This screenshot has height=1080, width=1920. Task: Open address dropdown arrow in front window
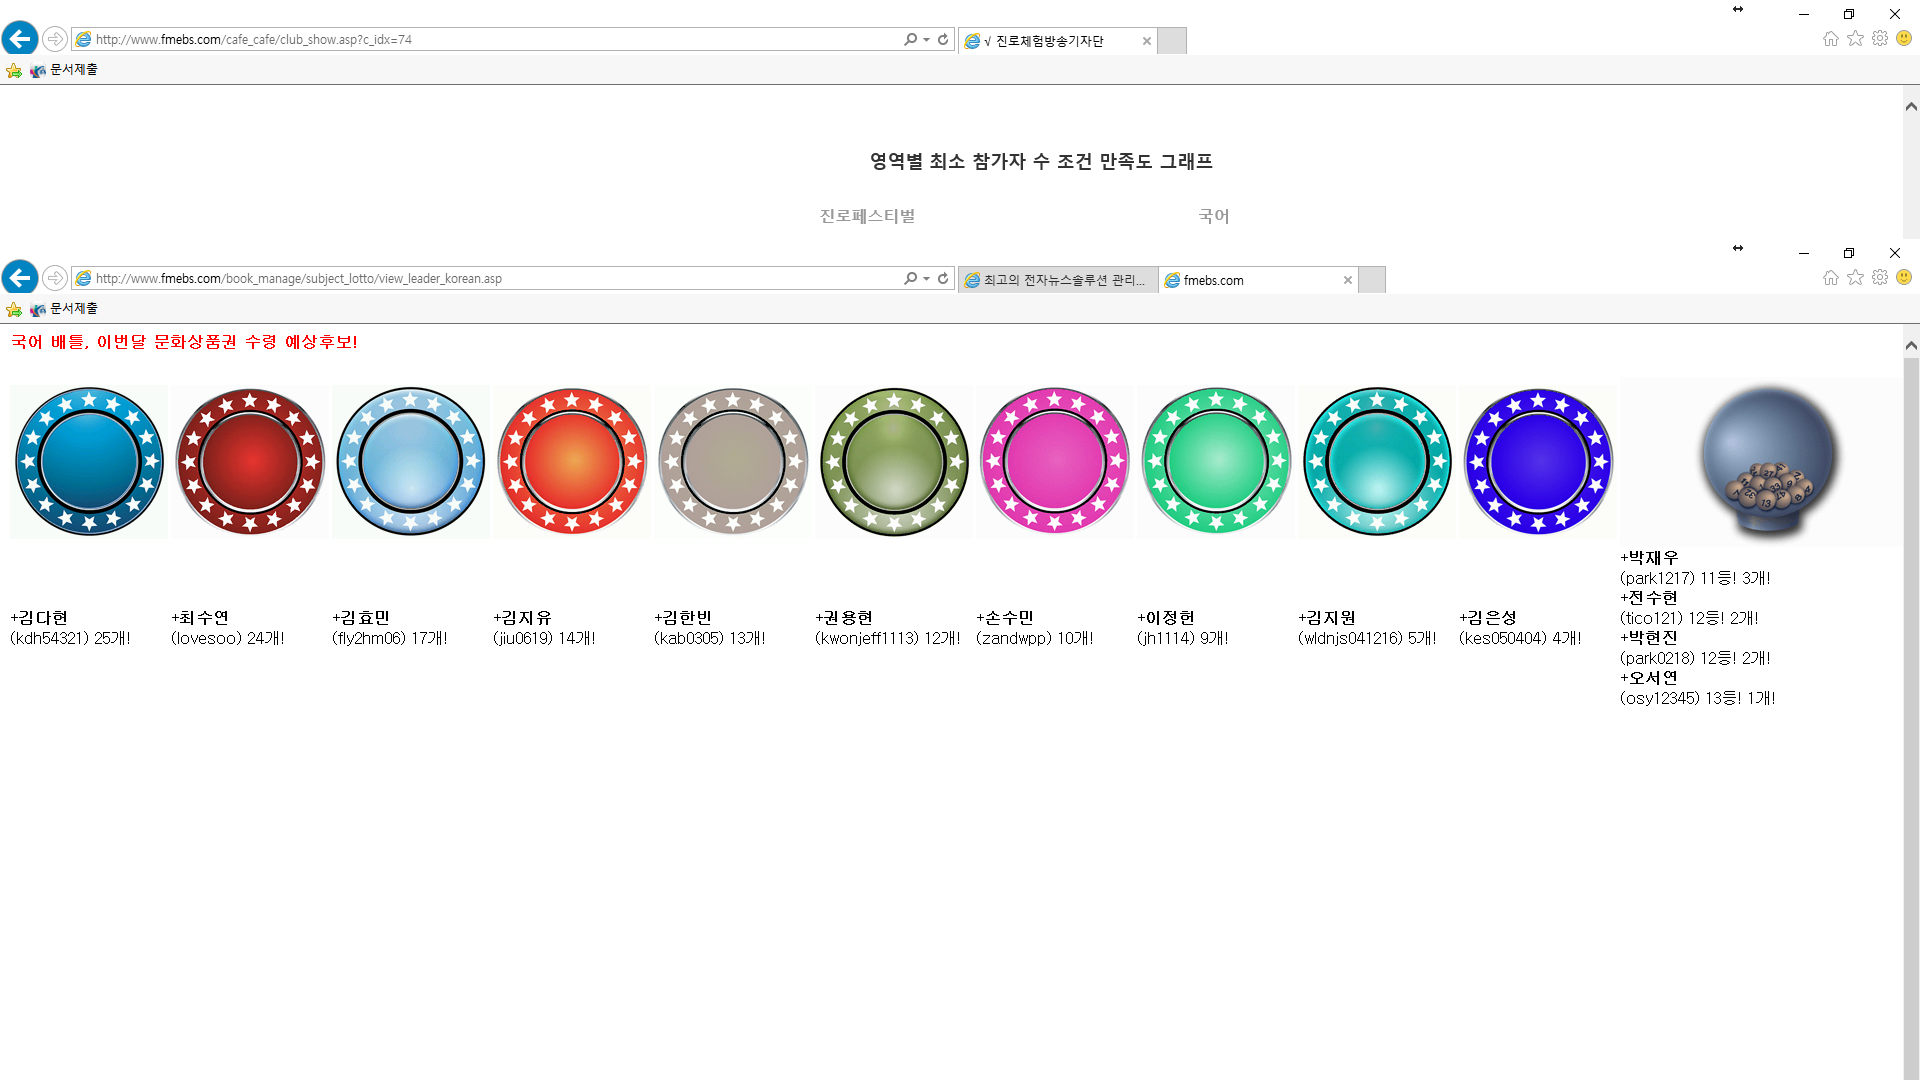927,278
